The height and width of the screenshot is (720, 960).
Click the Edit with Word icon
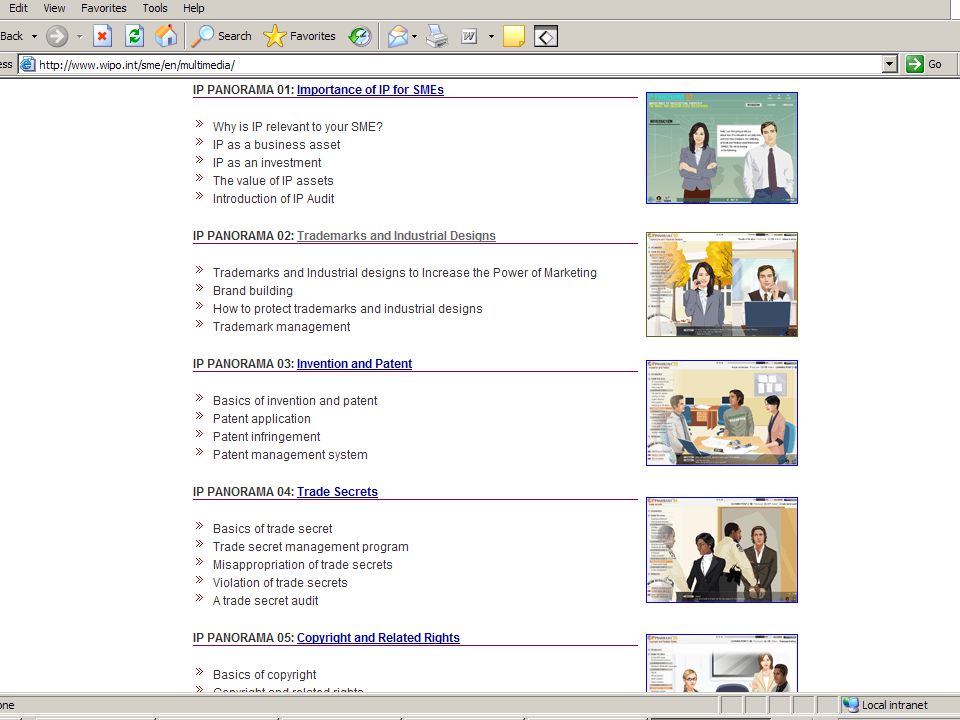click(469, 36)
